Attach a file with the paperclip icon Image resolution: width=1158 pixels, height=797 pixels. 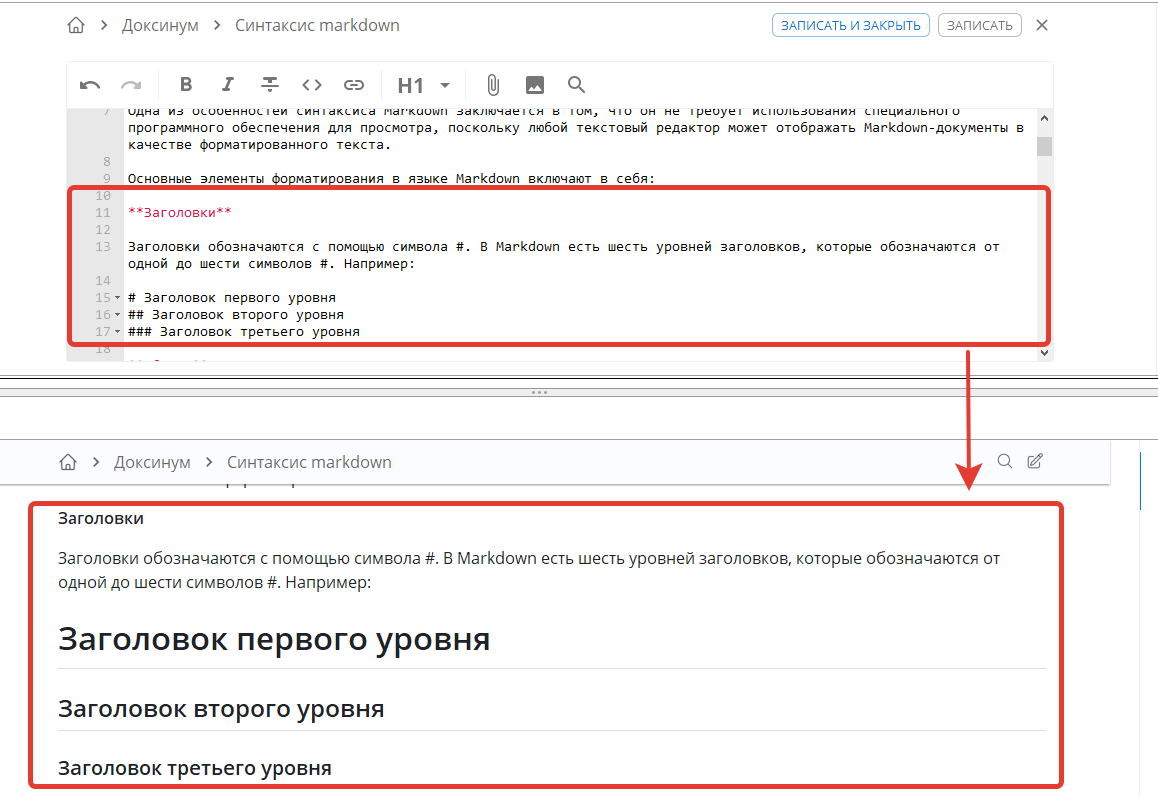pos(493,85)
